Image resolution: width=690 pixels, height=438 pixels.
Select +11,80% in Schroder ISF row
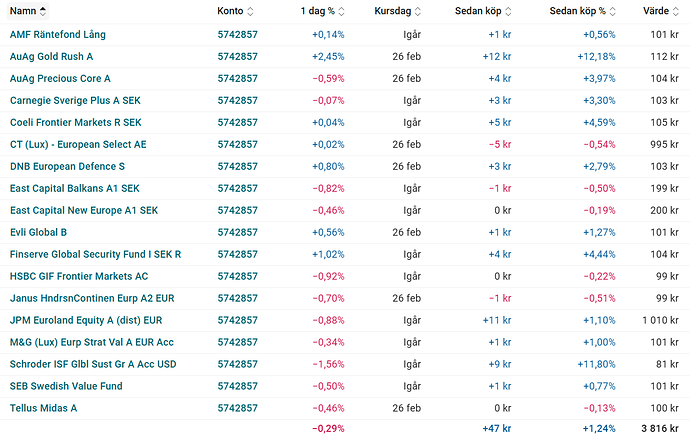tap(596, 364)
